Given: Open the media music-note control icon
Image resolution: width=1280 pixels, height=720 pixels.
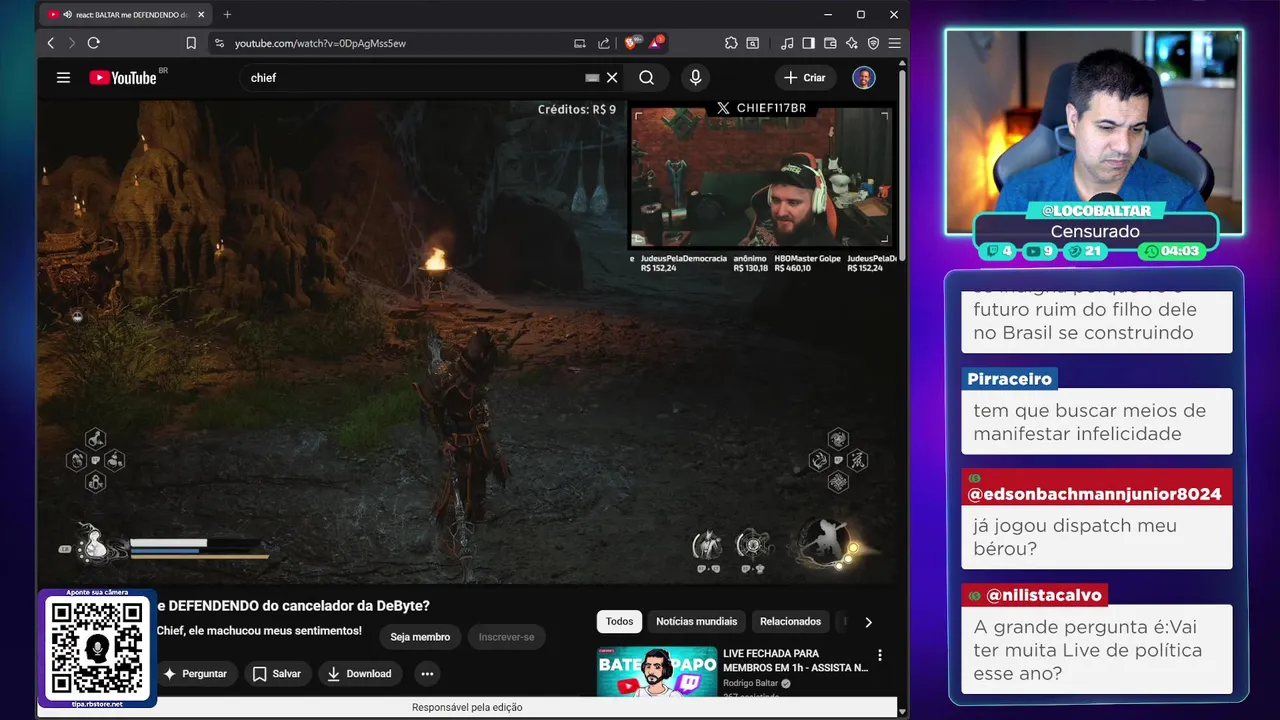Looking at the screenshot, I should (x=787, y=43).
